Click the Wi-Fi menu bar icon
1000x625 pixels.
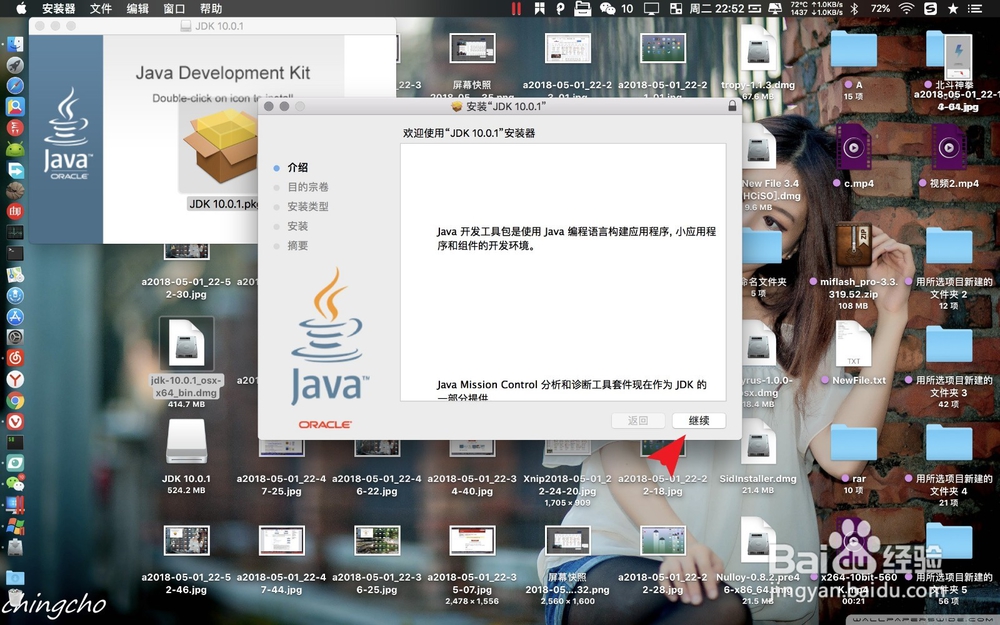pyautogui.click(x=906, y=8)
